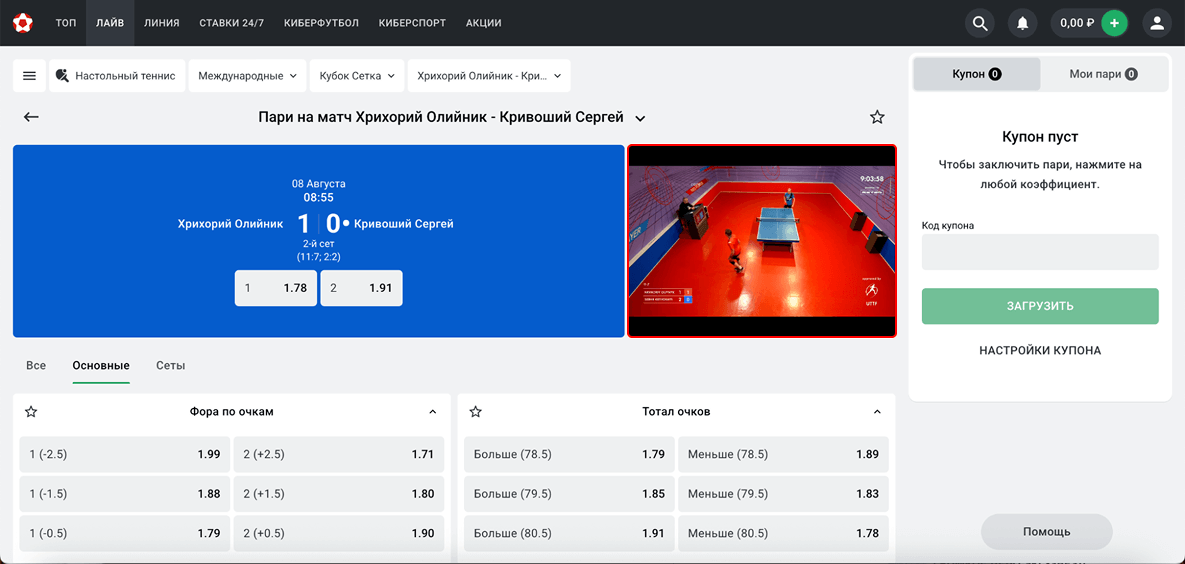Click the red site logo icon
Viewport: 1185px width, 564px height.
(22, 22)
